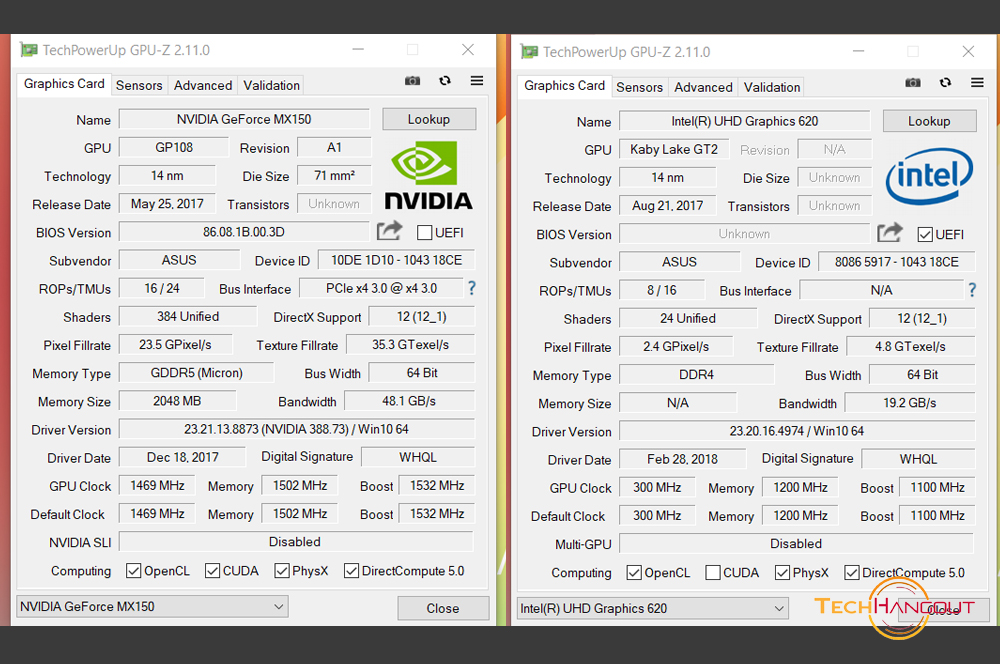Click the May 25, 2017 release date value
This screenshot has width=1000, height=664.
167,204
